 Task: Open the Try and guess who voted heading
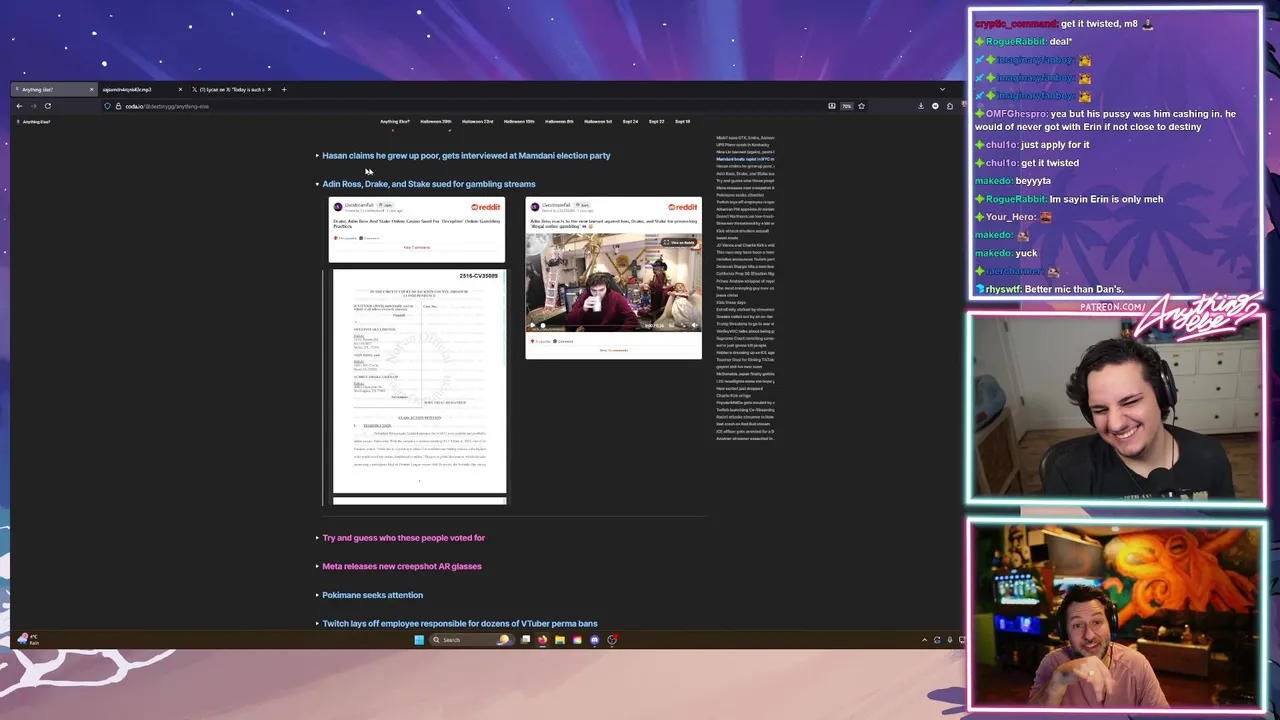[403, 538]
